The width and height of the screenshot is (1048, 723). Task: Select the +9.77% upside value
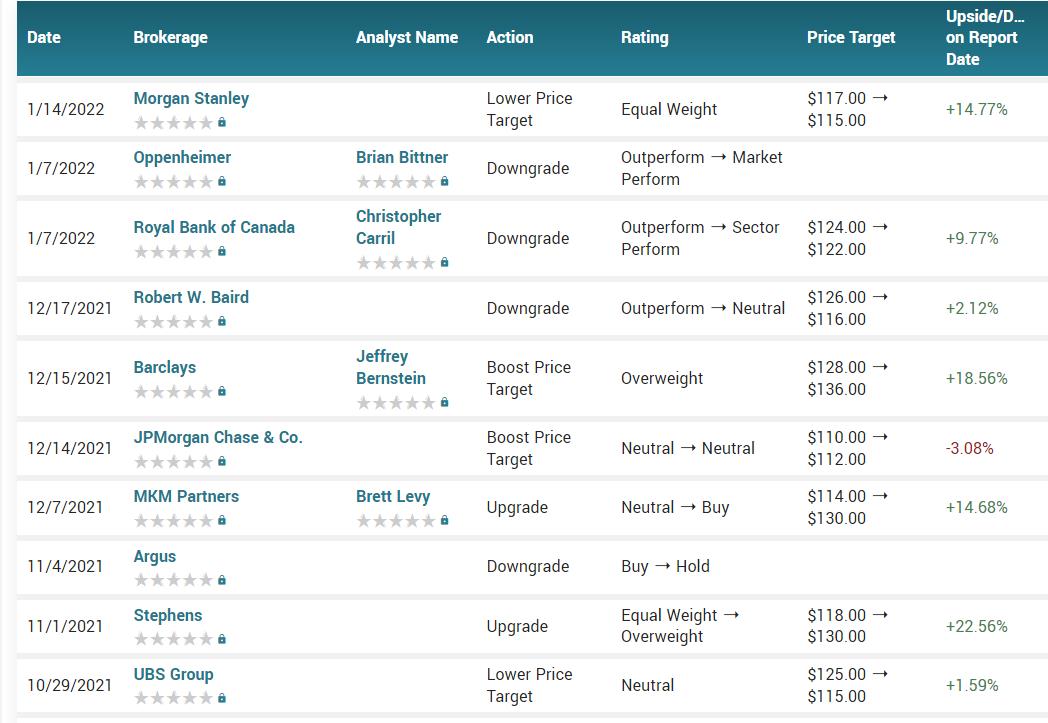click(x=972, y=239)
